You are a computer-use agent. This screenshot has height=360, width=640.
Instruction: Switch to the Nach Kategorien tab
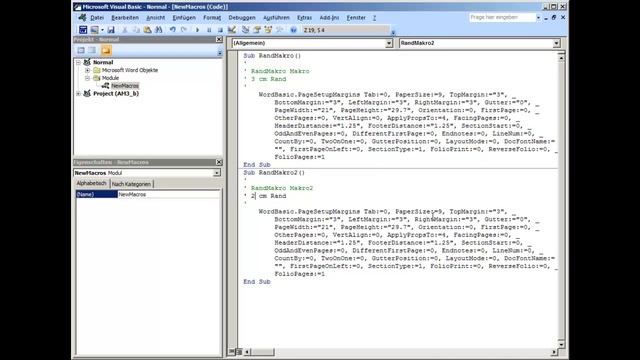[131, 184]
